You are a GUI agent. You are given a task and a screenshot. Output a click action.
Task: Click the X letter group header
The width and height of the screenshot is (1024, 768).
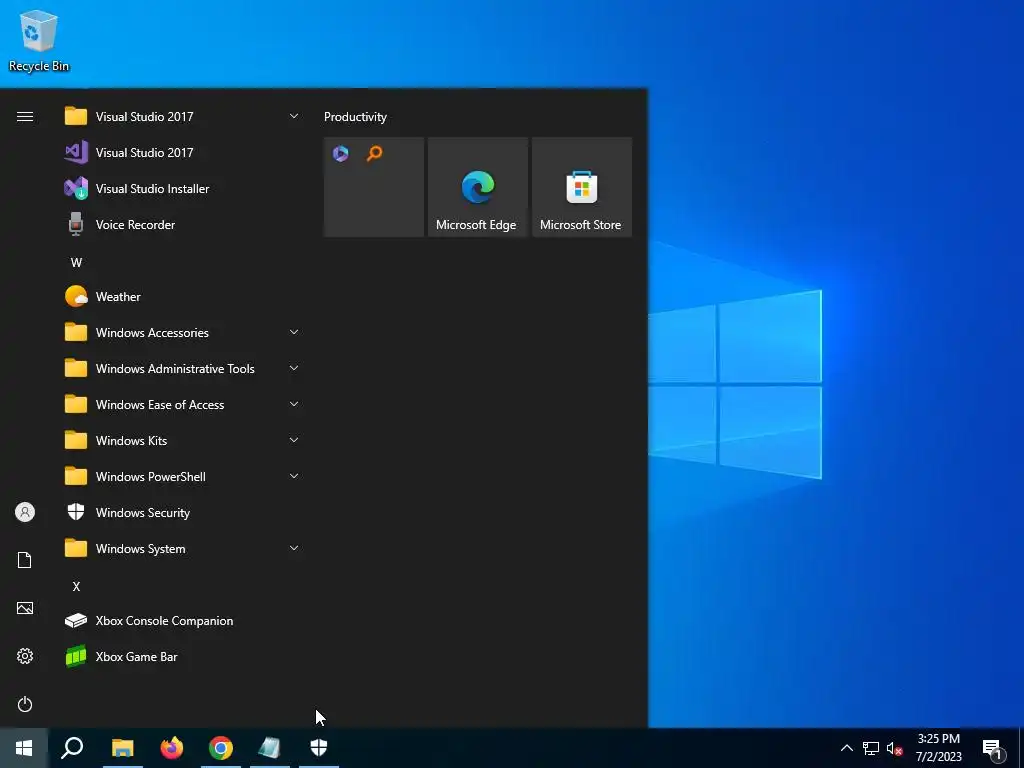coord(76,586)
